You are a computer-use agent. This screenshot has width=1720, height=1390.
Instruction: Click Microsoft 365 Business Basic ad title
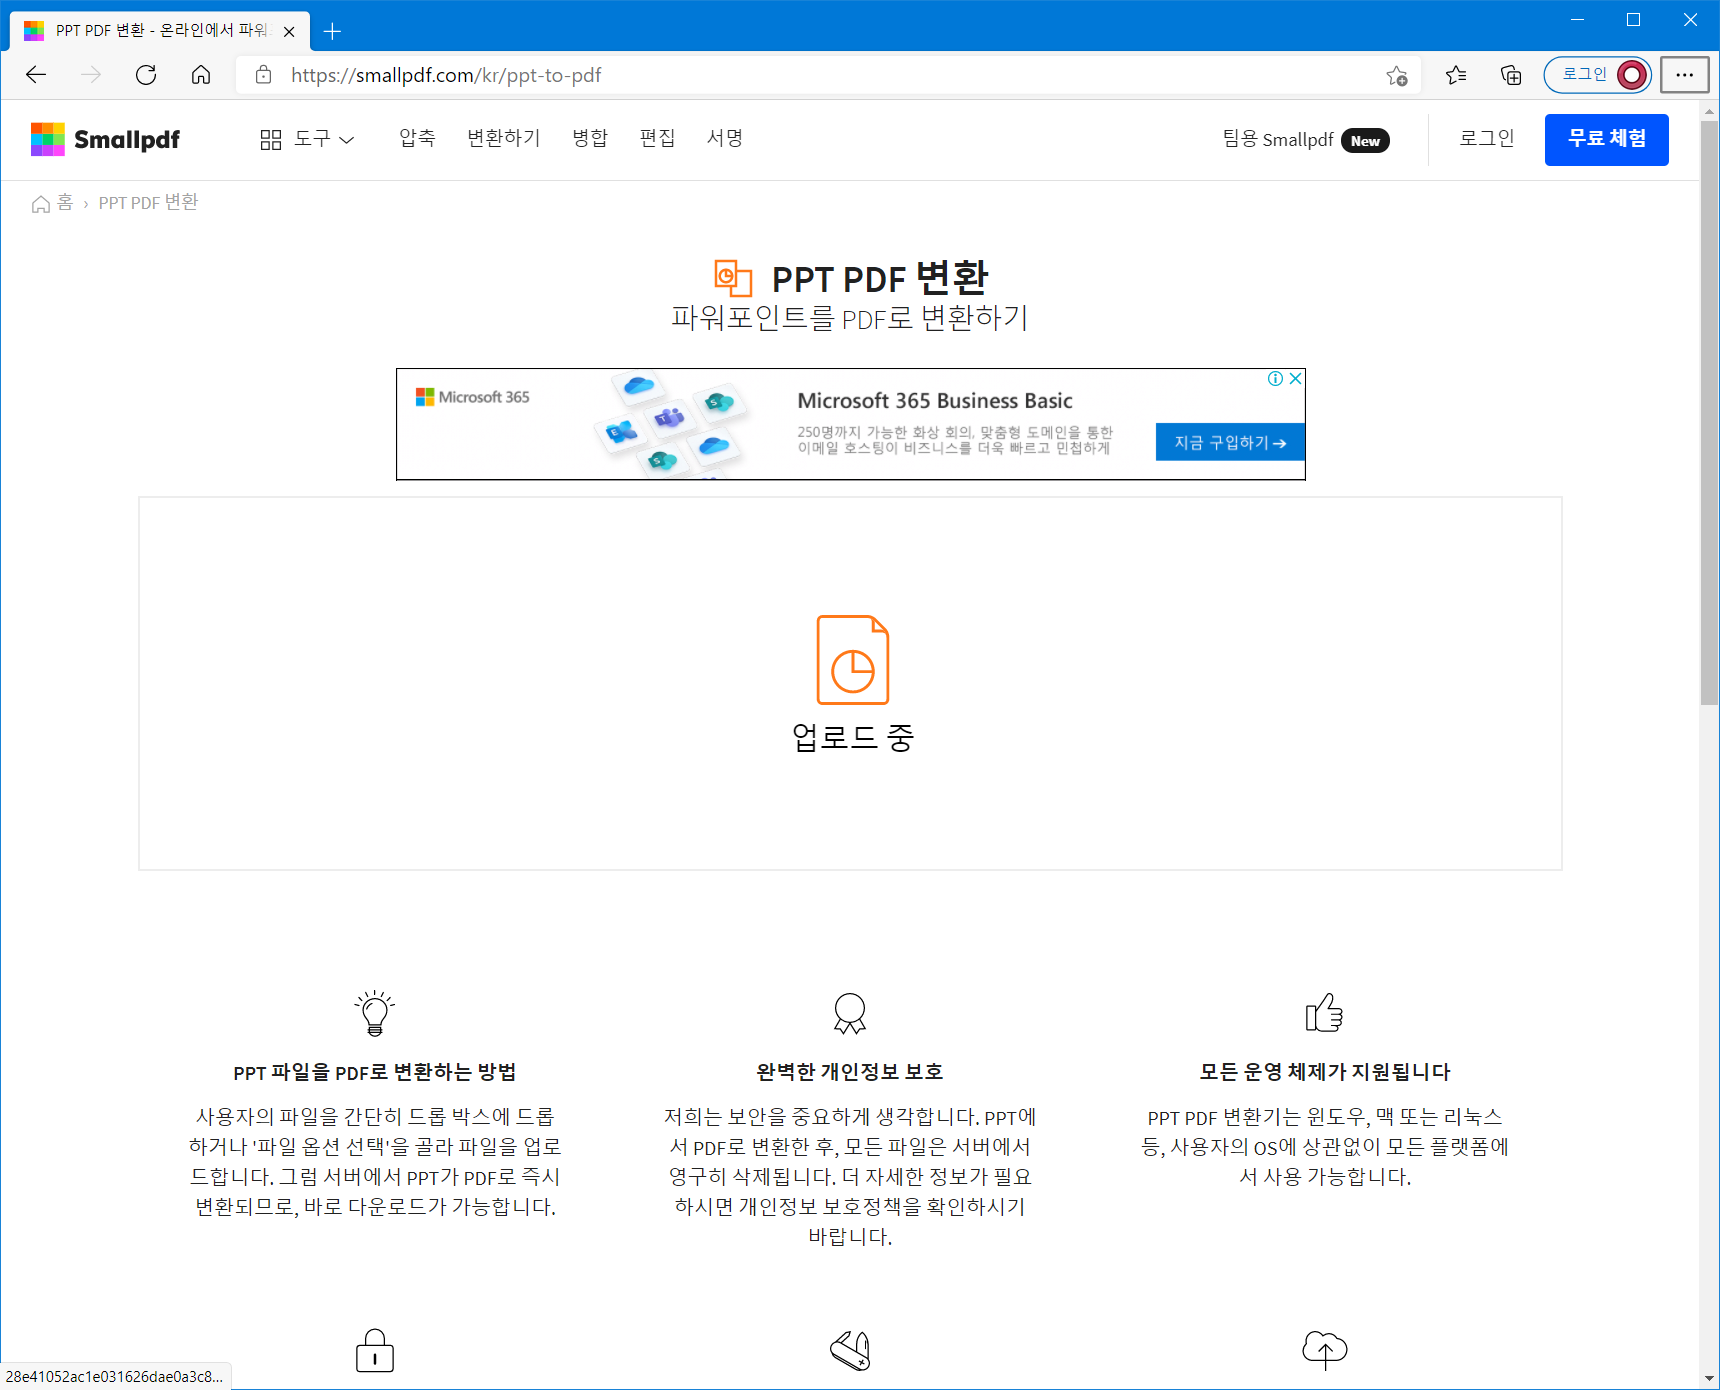pyautogui.click(x=935, y=401)
